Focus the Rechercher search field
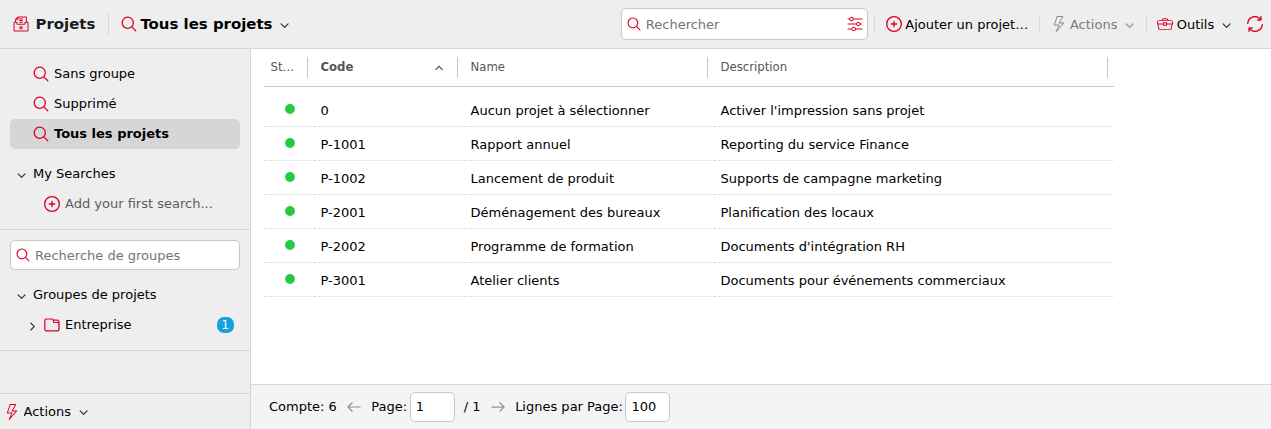The height and width of the screenshot is (429, 1271). [744, 24]
